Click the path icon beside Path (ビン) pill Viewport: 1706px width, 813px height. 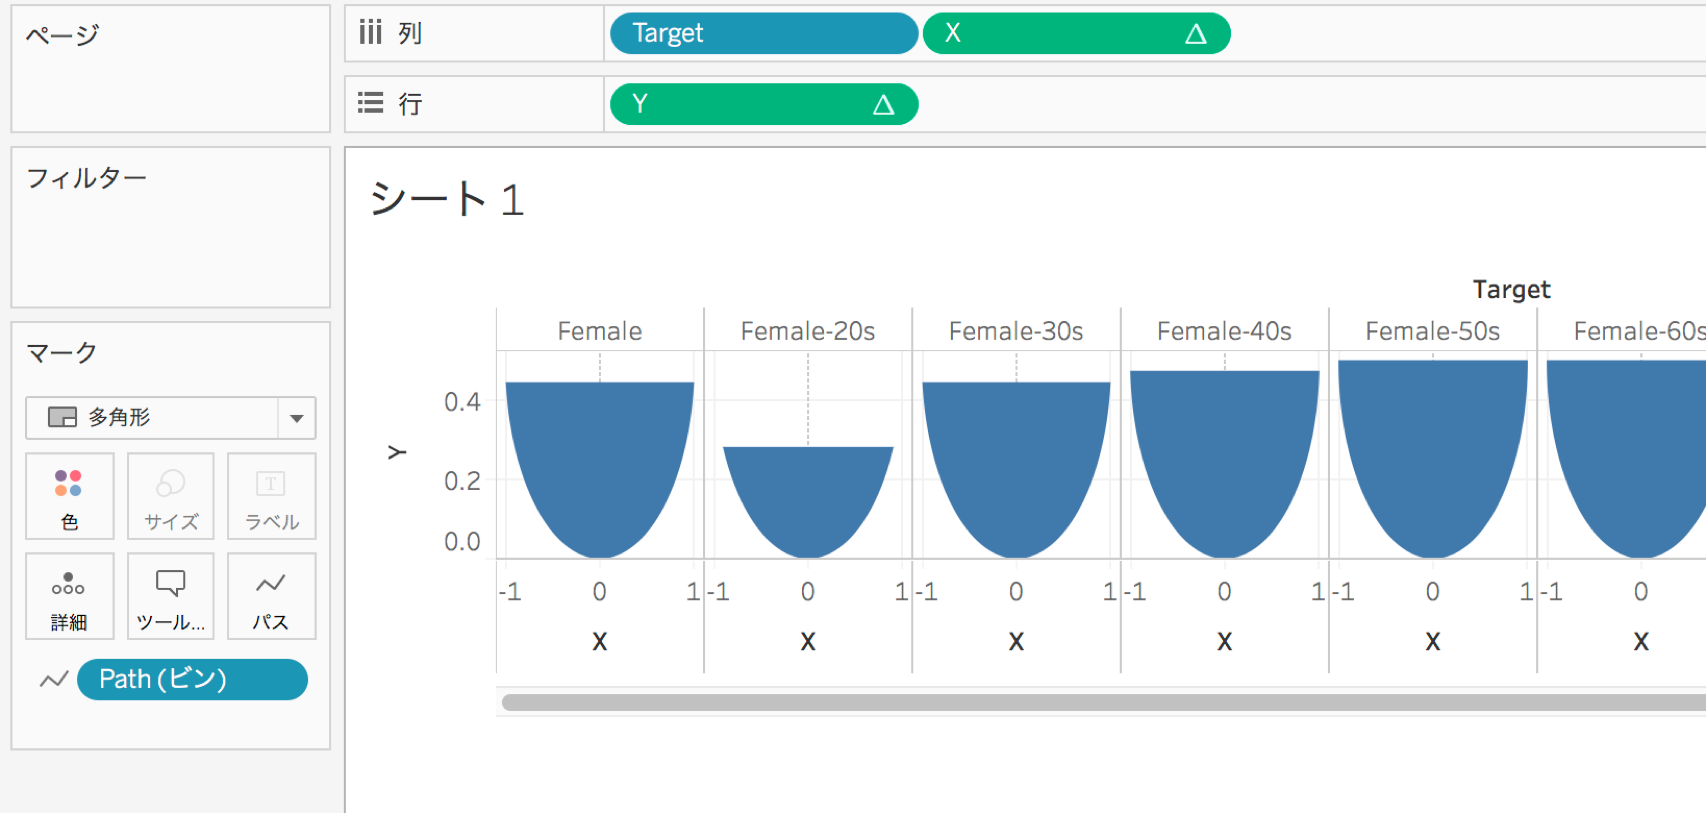[x=54, y=680]
